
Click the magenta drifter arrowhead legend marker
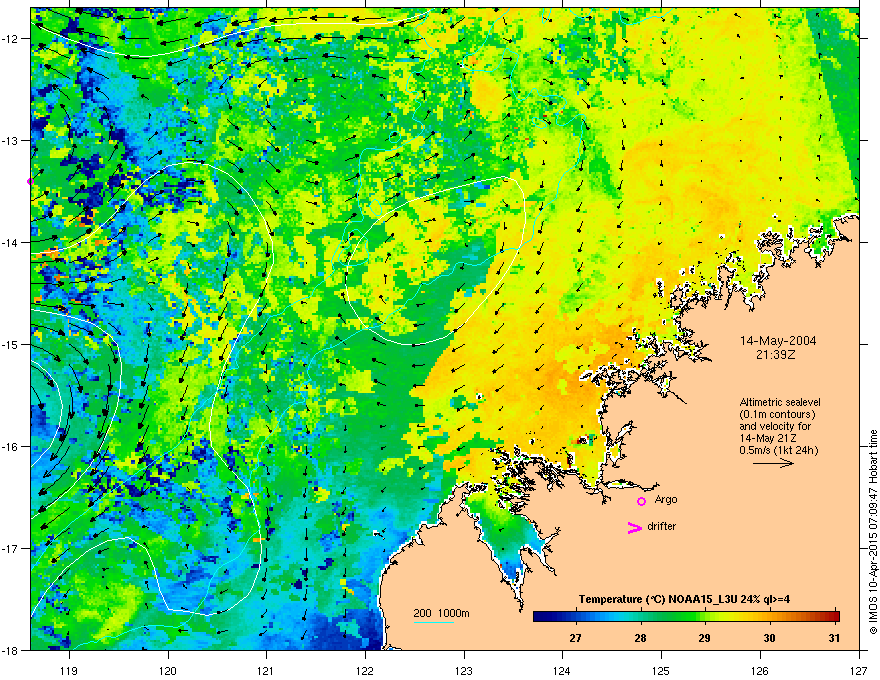634,527
